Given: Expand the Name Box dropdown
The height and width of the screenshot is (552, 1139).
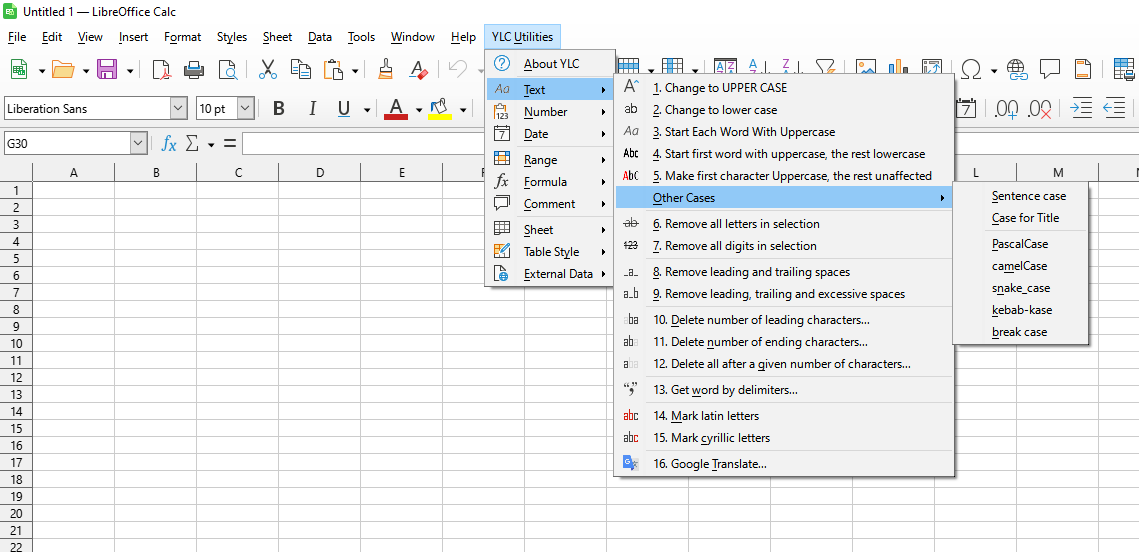Looking at the screenshot, I should coord(138,144).
